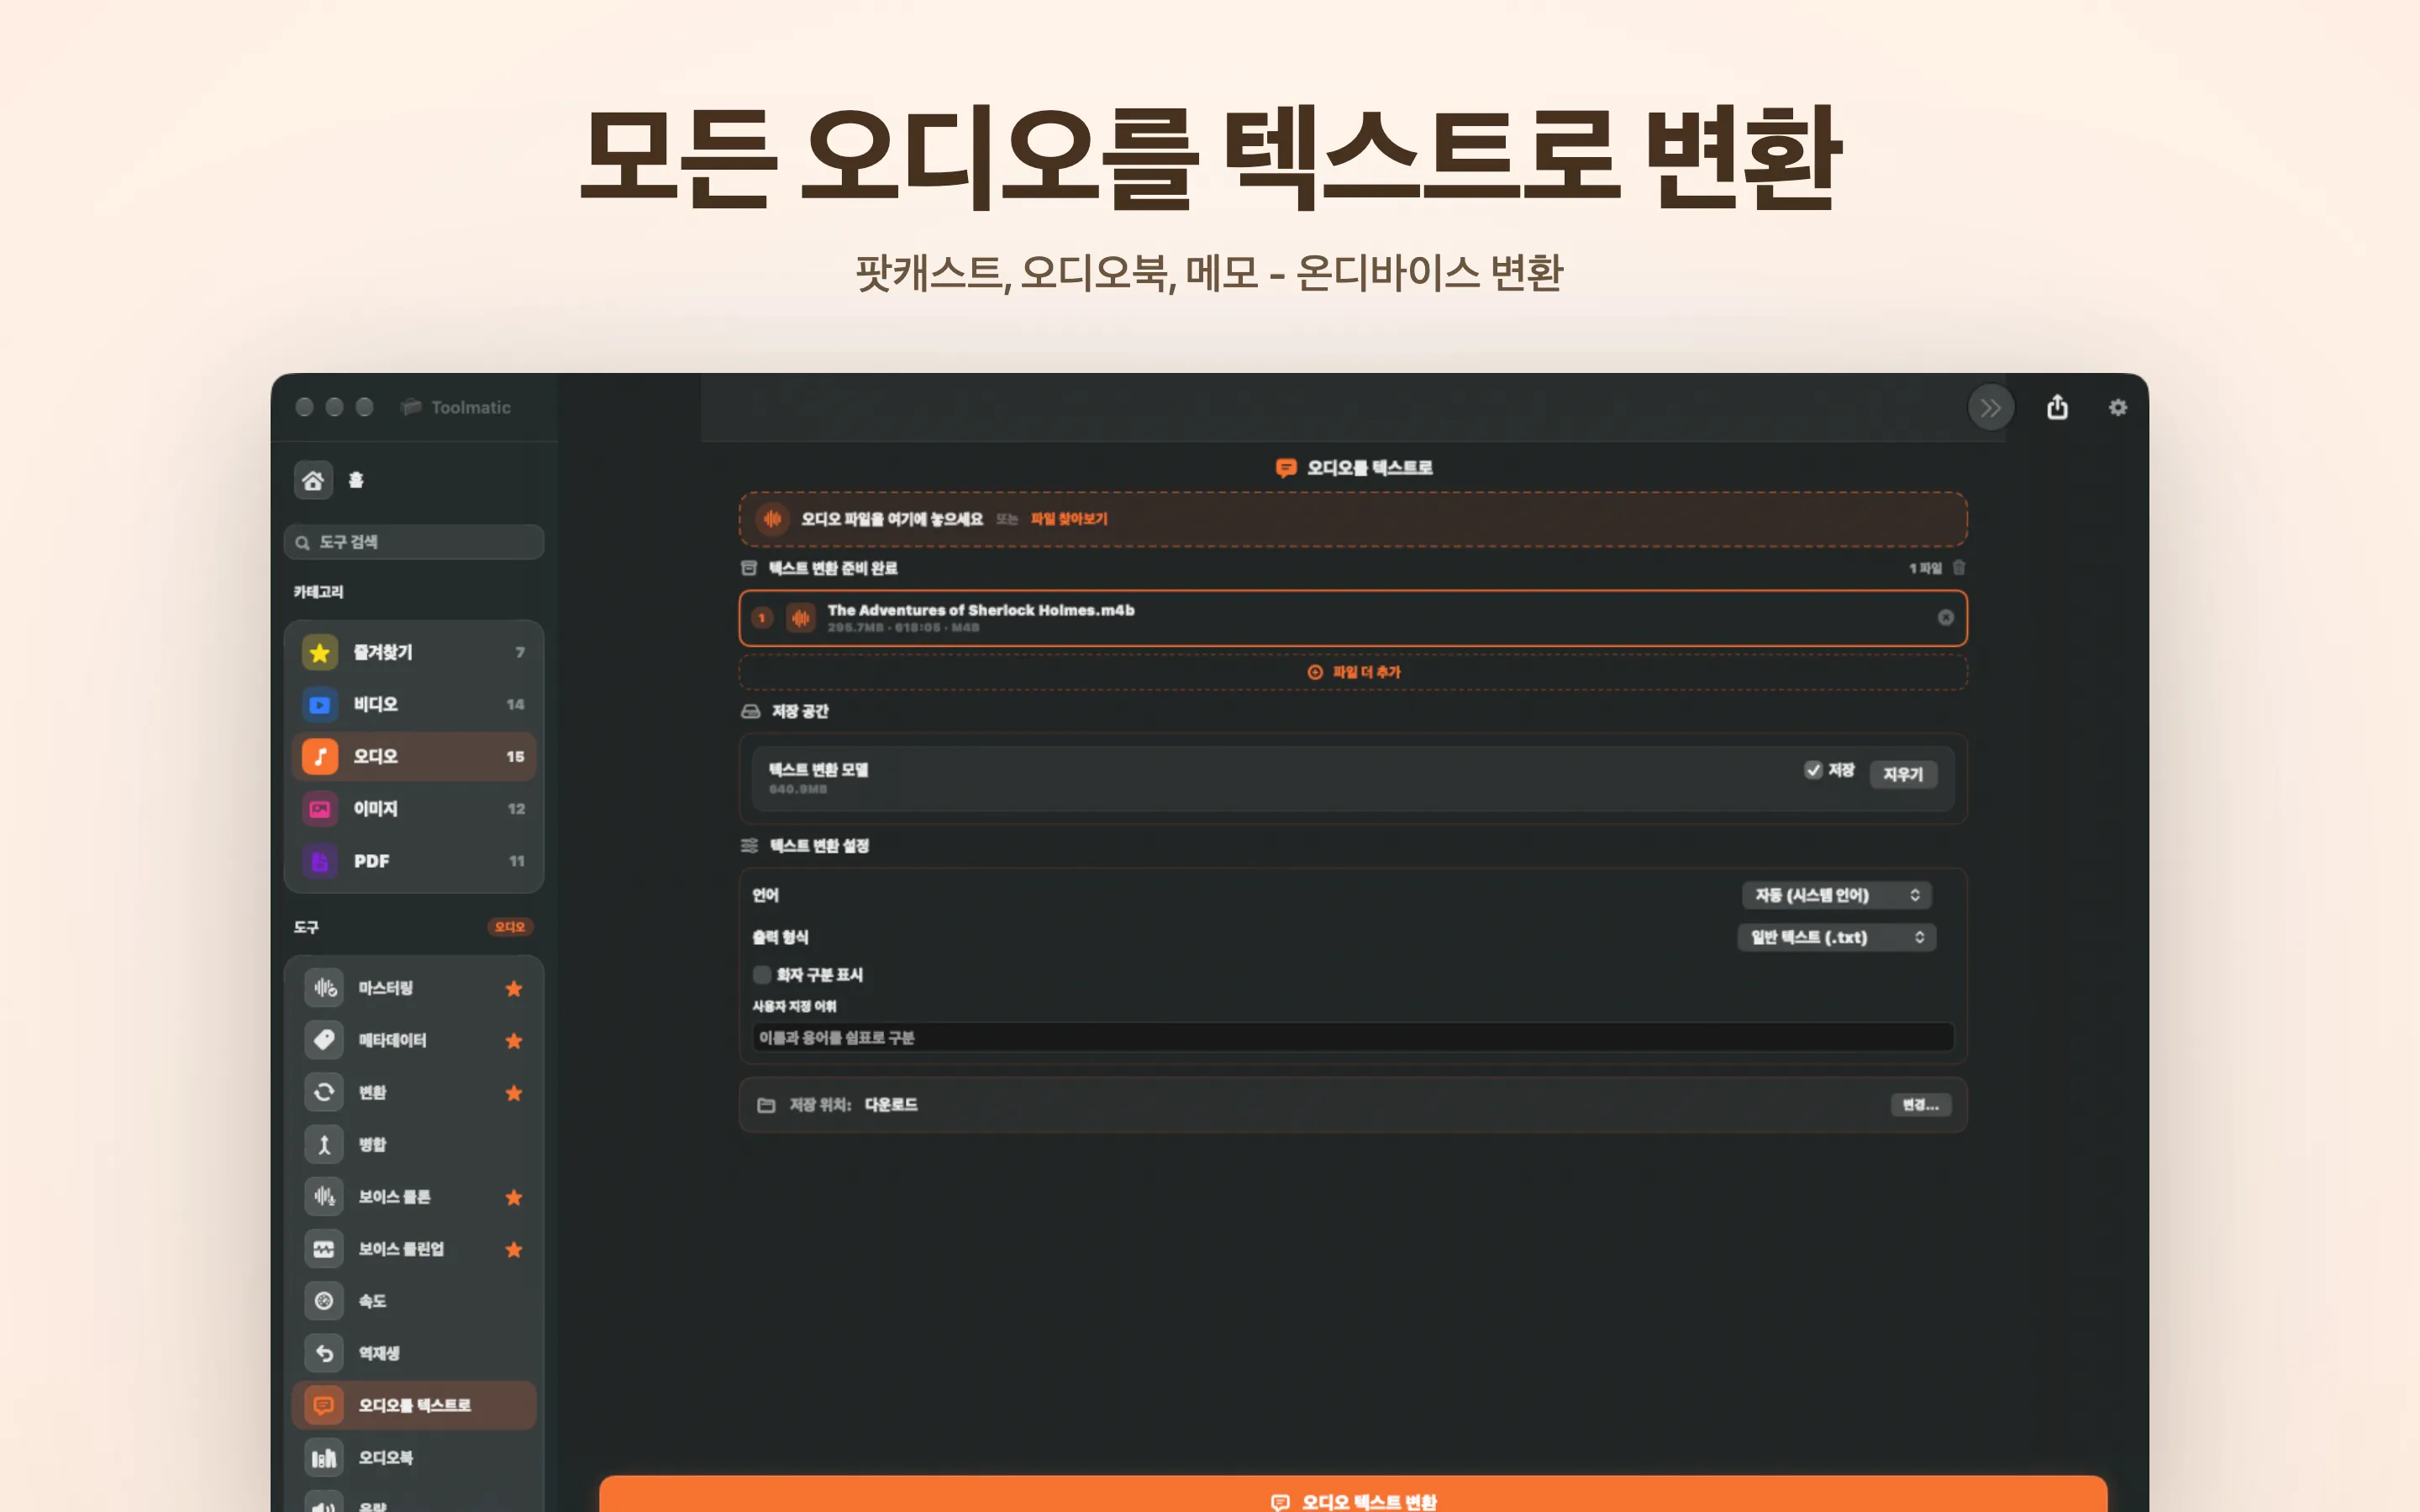Viewport: 2420px width, 1512px height.
Task: Start conversion with 오디오 텍스트 변환 button
Action: point(1353,1494)
